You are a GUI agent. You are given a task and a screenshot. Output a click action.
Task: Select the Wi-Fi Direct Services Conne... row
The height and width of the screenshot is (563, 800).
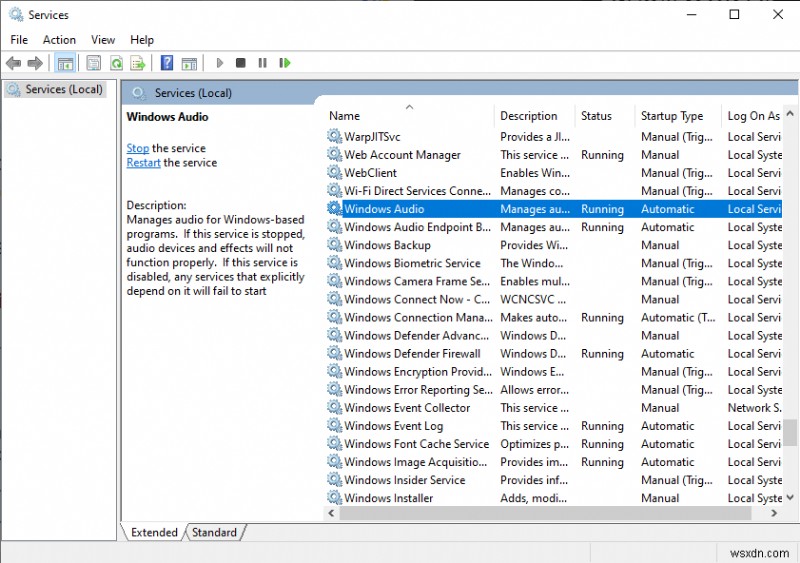click(x=554, y=190)
